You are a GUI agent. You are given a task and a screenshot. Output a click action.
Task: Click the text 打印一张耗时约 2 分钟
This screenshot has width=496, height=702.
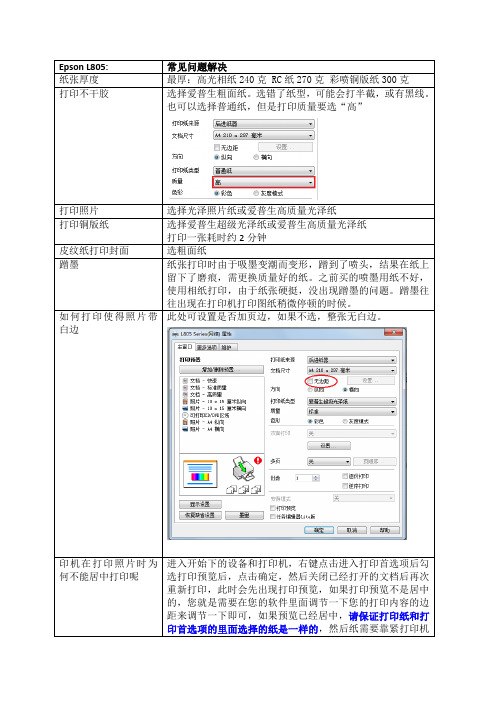pyautogui.click(x=217, y=237)
